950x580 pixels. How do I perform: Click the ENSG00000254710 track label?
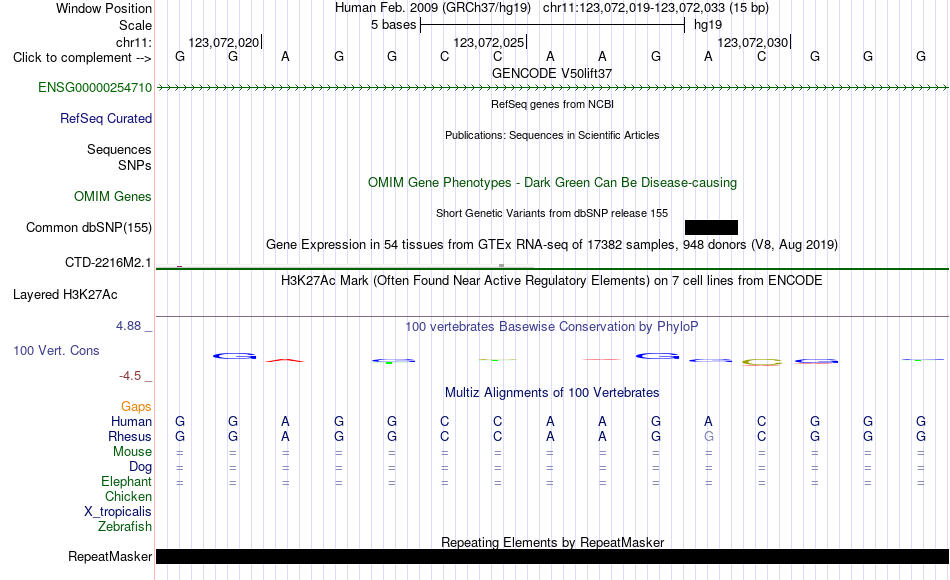click(x=95, y=87)
